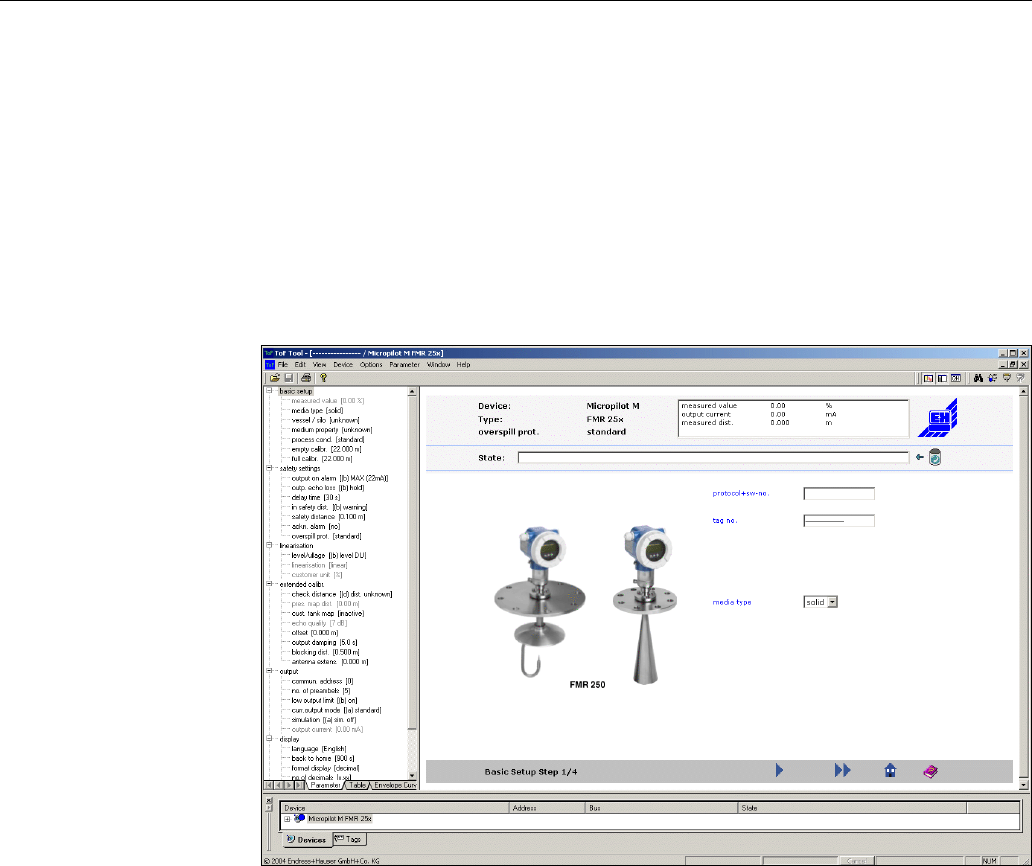This screenshot has width=1032, height=866.
Task: Open the media type dropdown
Action: coord(833,602)
